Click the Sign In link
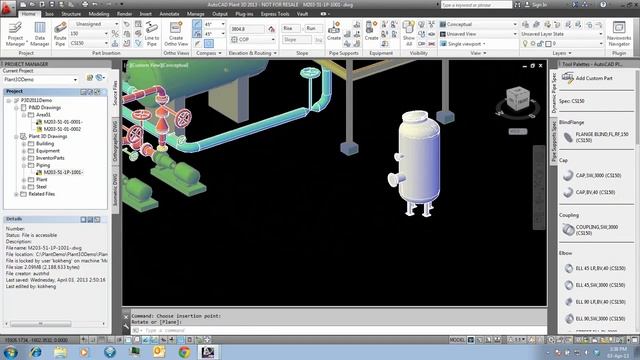The image size is (640, 360). [539, 4]
